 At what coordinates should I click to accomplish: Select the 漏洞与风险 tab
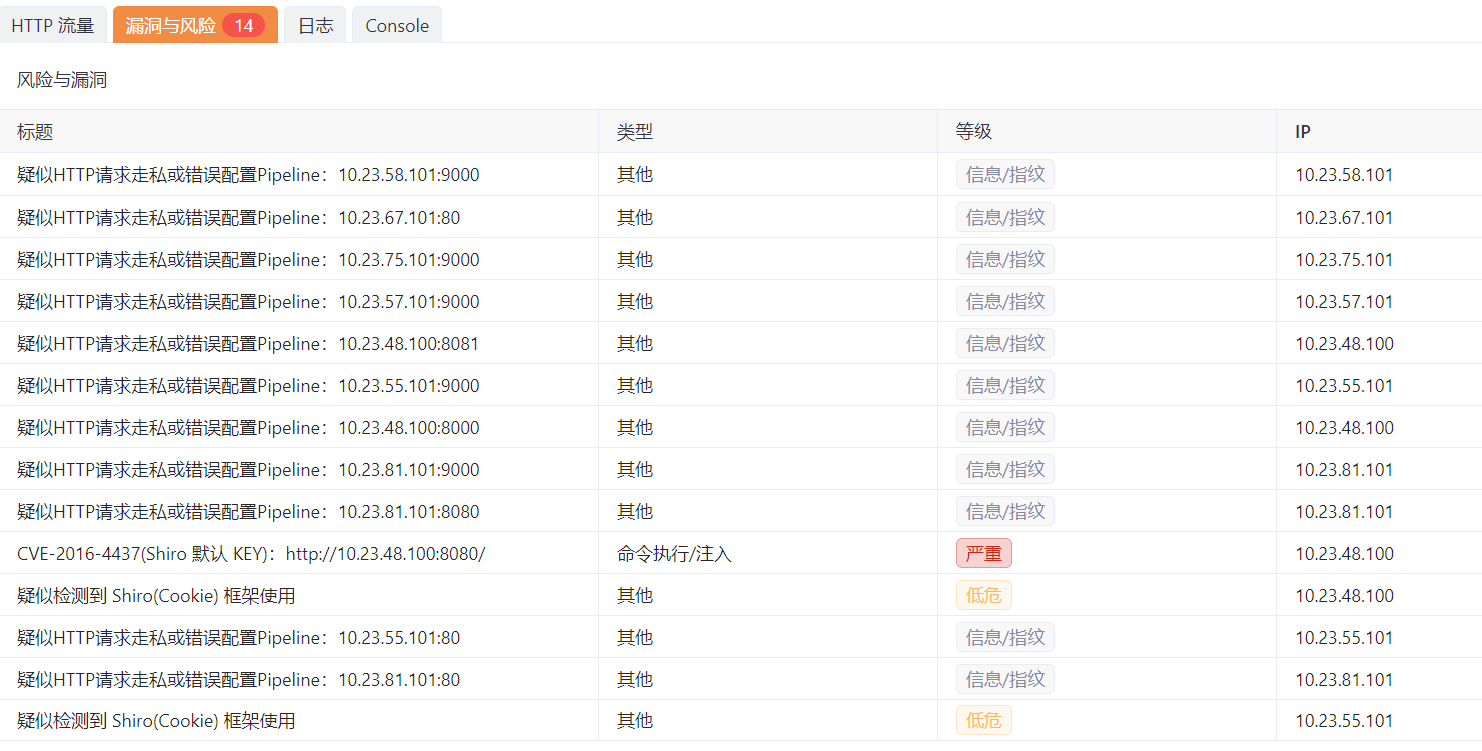(195, 25)
